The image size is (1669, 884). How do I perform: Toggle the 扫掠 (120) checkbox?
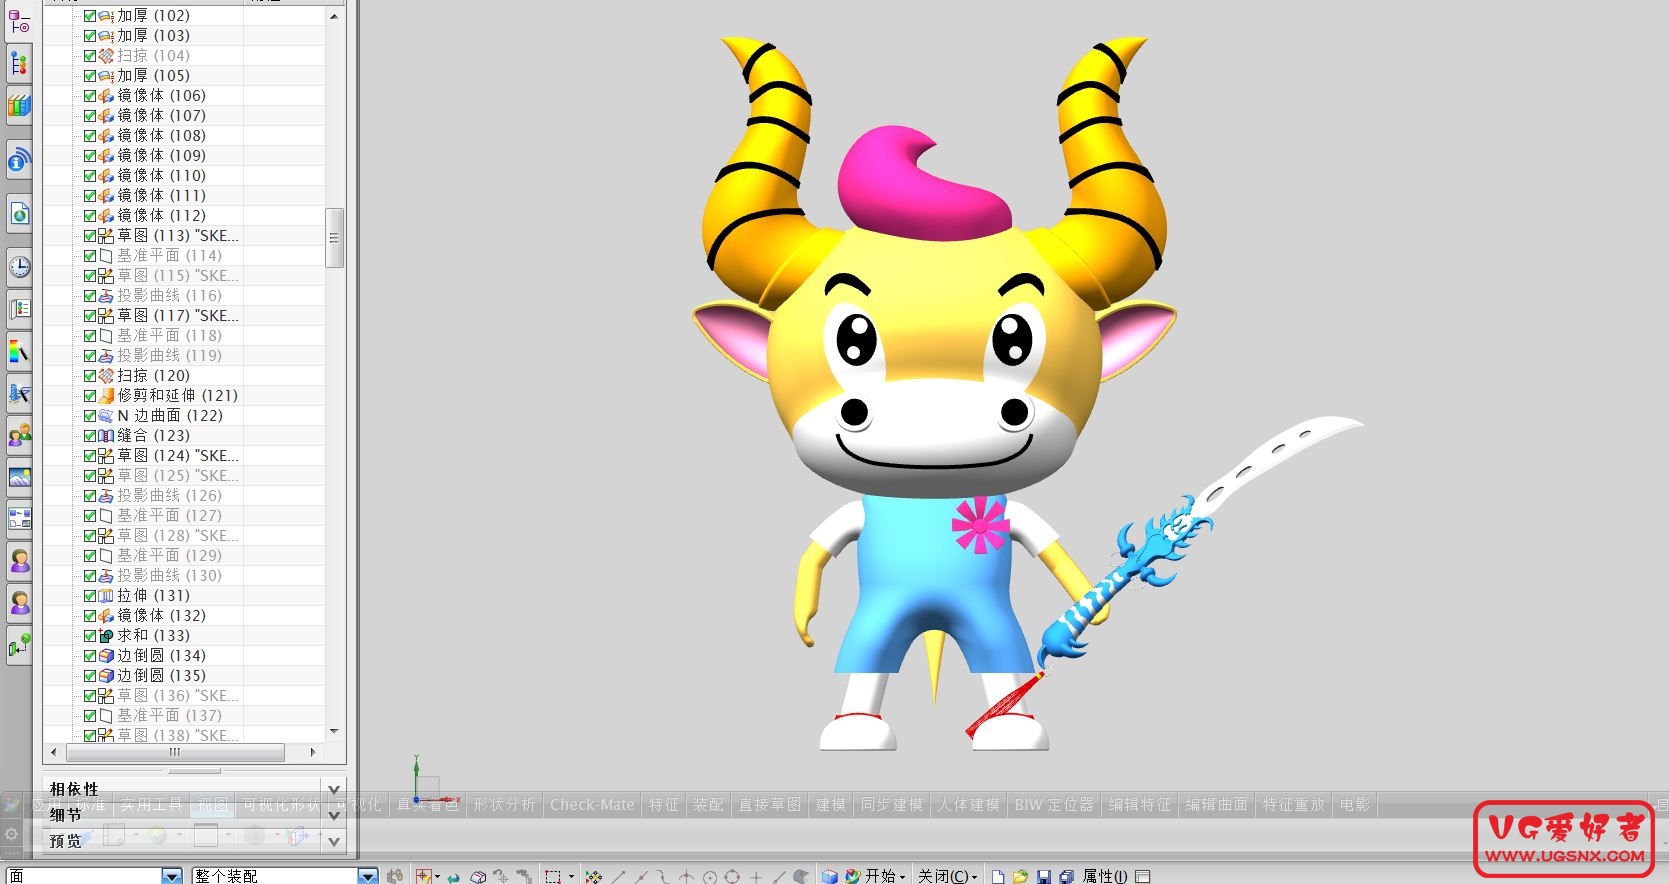coord(90,376)
